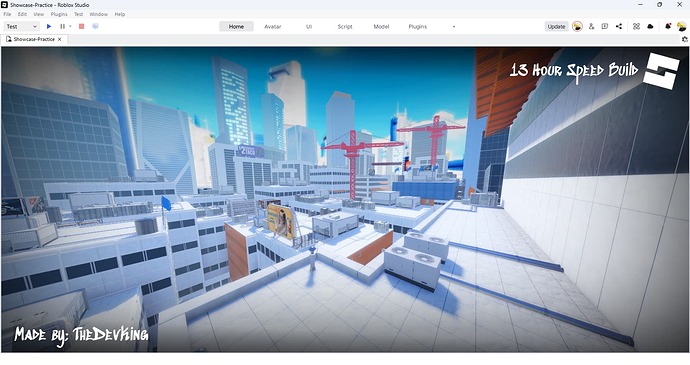Screen dimensions: 690x365
Task: Switch to the Plugins ribbon tab
Action: tap(418, 26)
